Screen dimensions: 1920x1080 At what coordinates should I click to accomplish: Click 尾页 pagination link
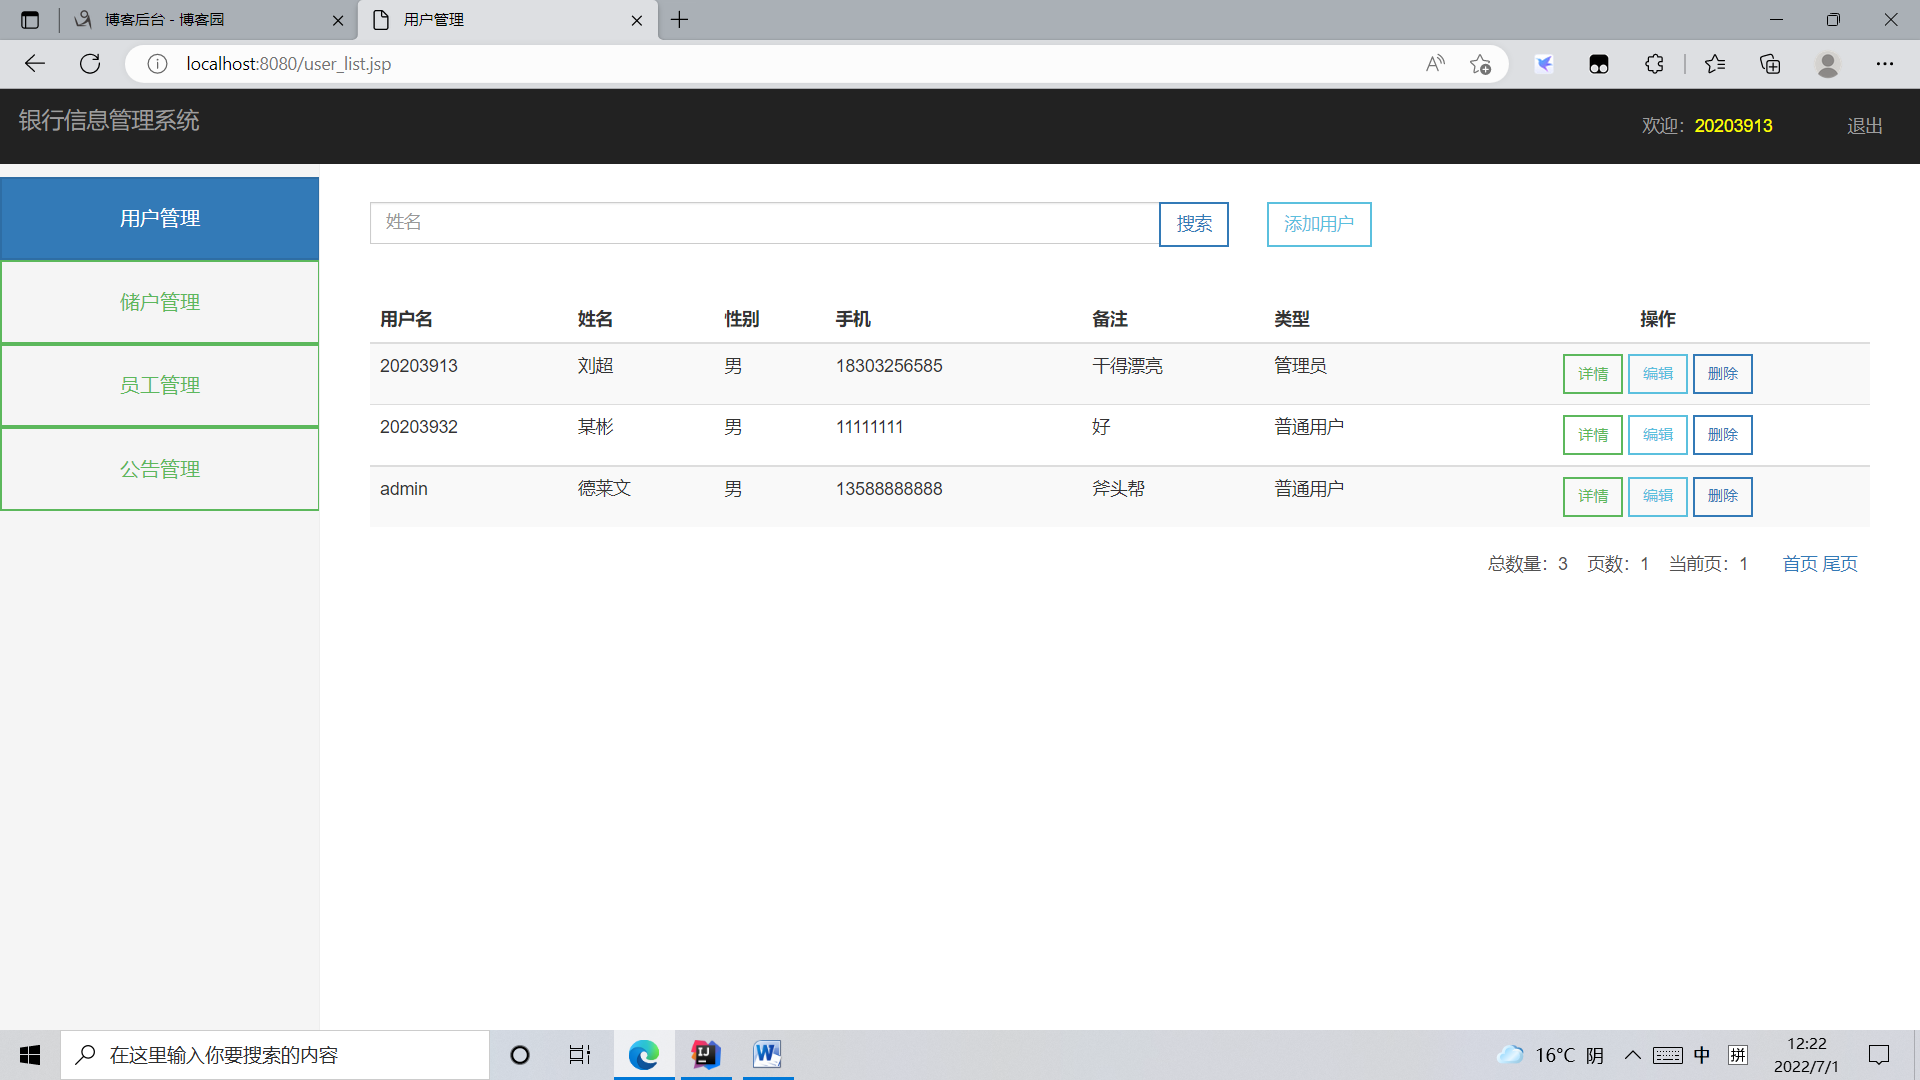pos(1840,564)
